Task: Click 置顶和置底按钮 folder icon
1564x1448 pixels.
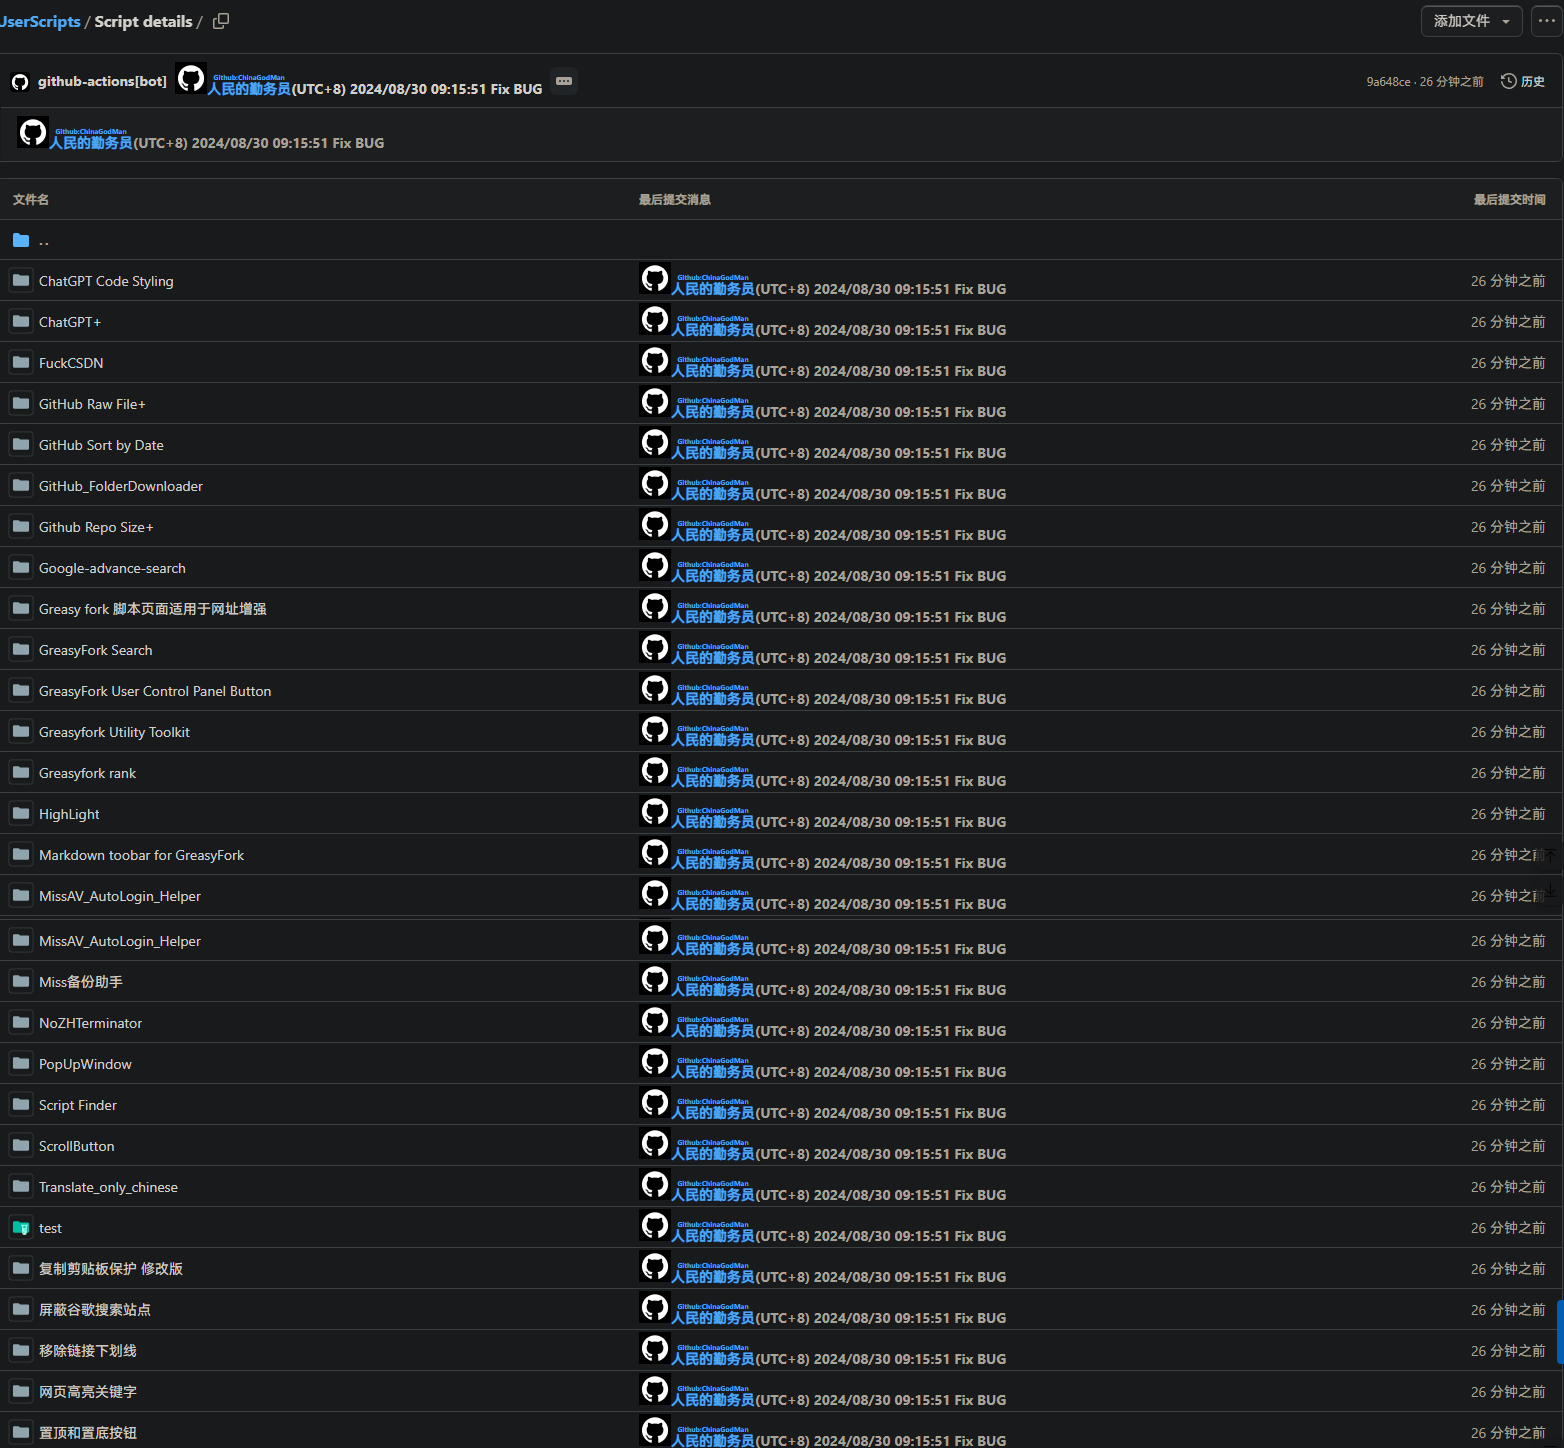Action: pyautogui.click(x=21, y=1432)
